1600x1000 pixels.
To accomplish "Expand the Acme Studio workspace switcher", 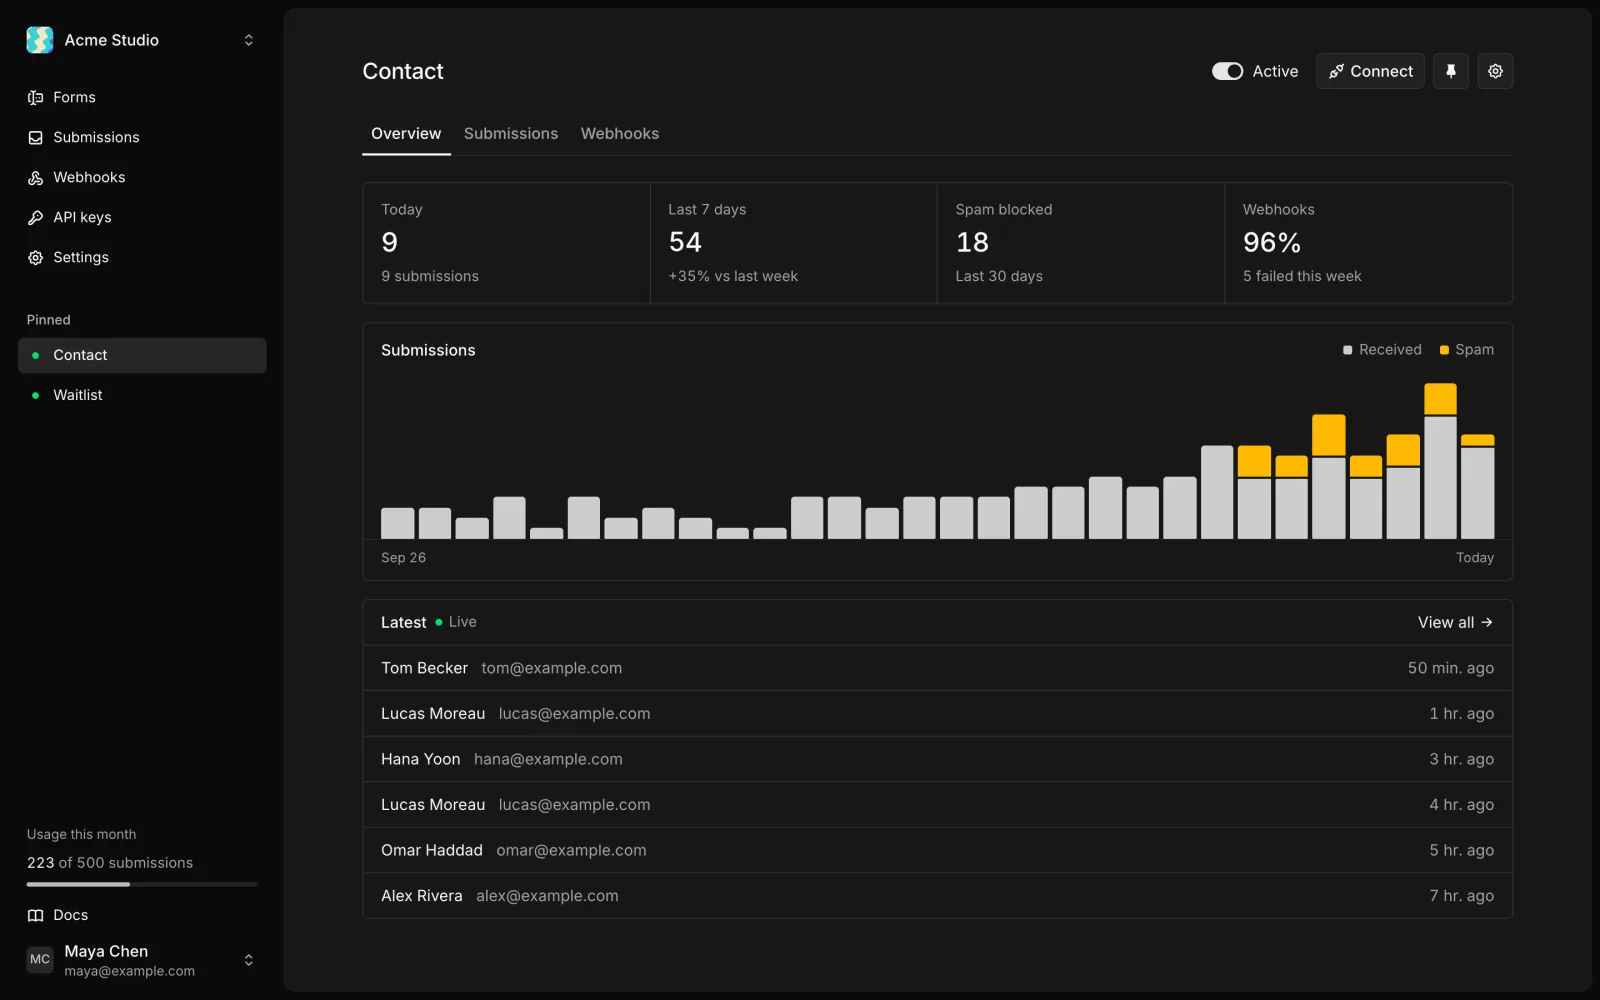I will click(x=249, y=40).
